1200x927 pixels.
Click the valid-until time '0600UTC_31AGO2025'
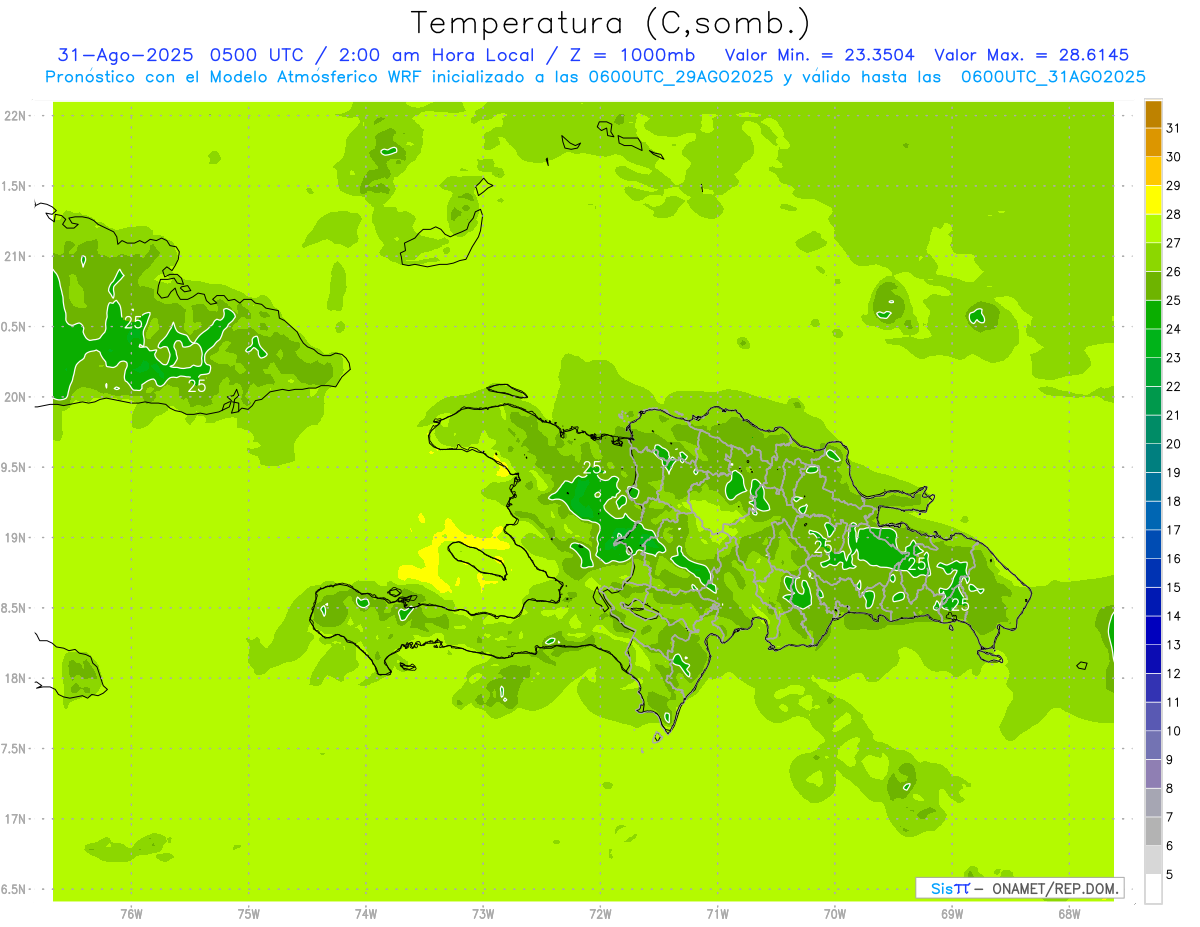click(1053, 77)
